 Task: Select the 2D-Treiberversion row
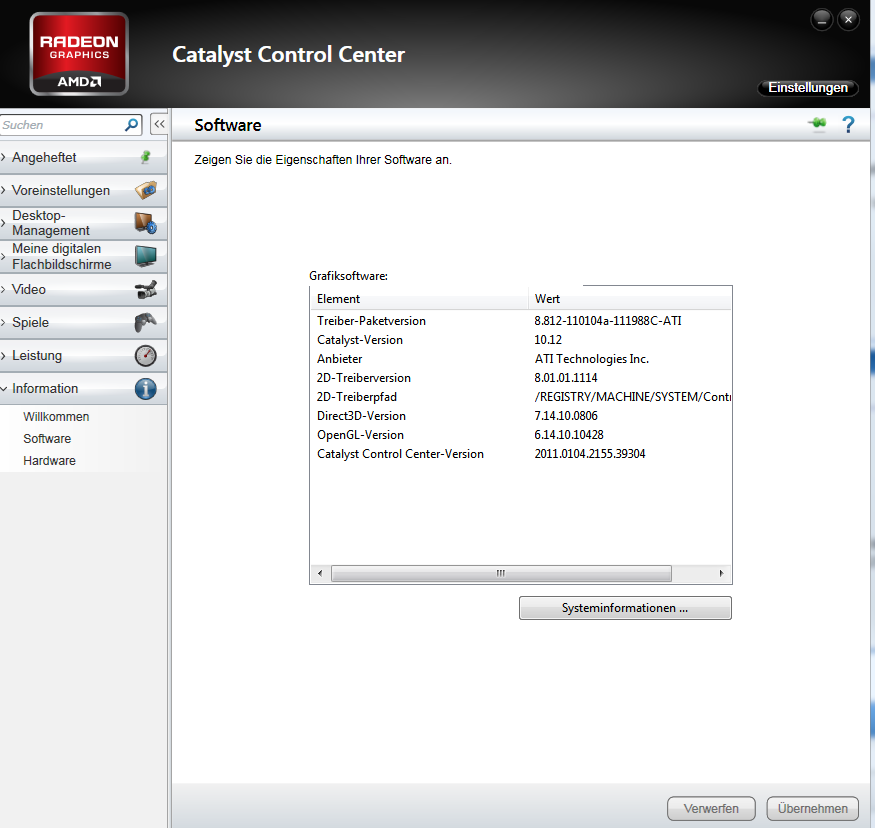(x=521, y=378)
